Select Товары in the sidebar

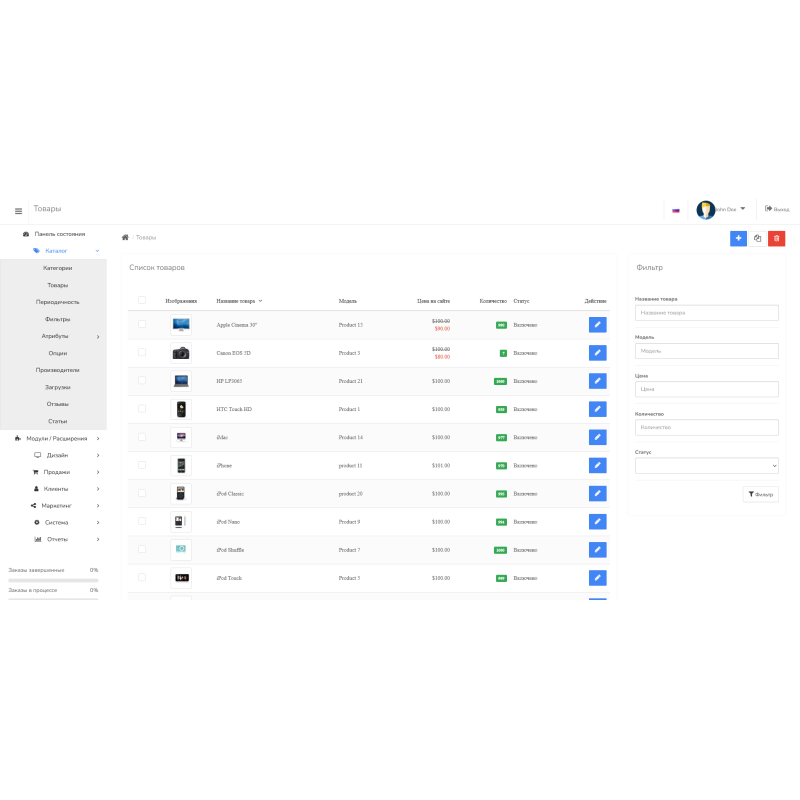click(57, 284)
